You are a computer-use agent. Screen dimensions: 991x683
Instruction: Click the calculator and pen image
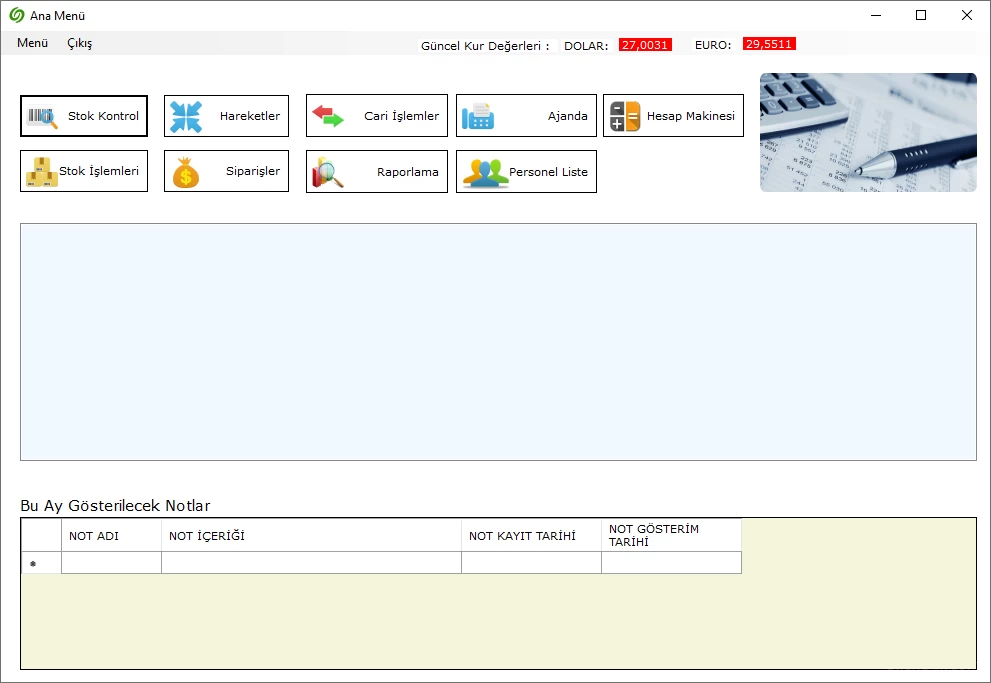pyautogui.click(x=868, y=132)
